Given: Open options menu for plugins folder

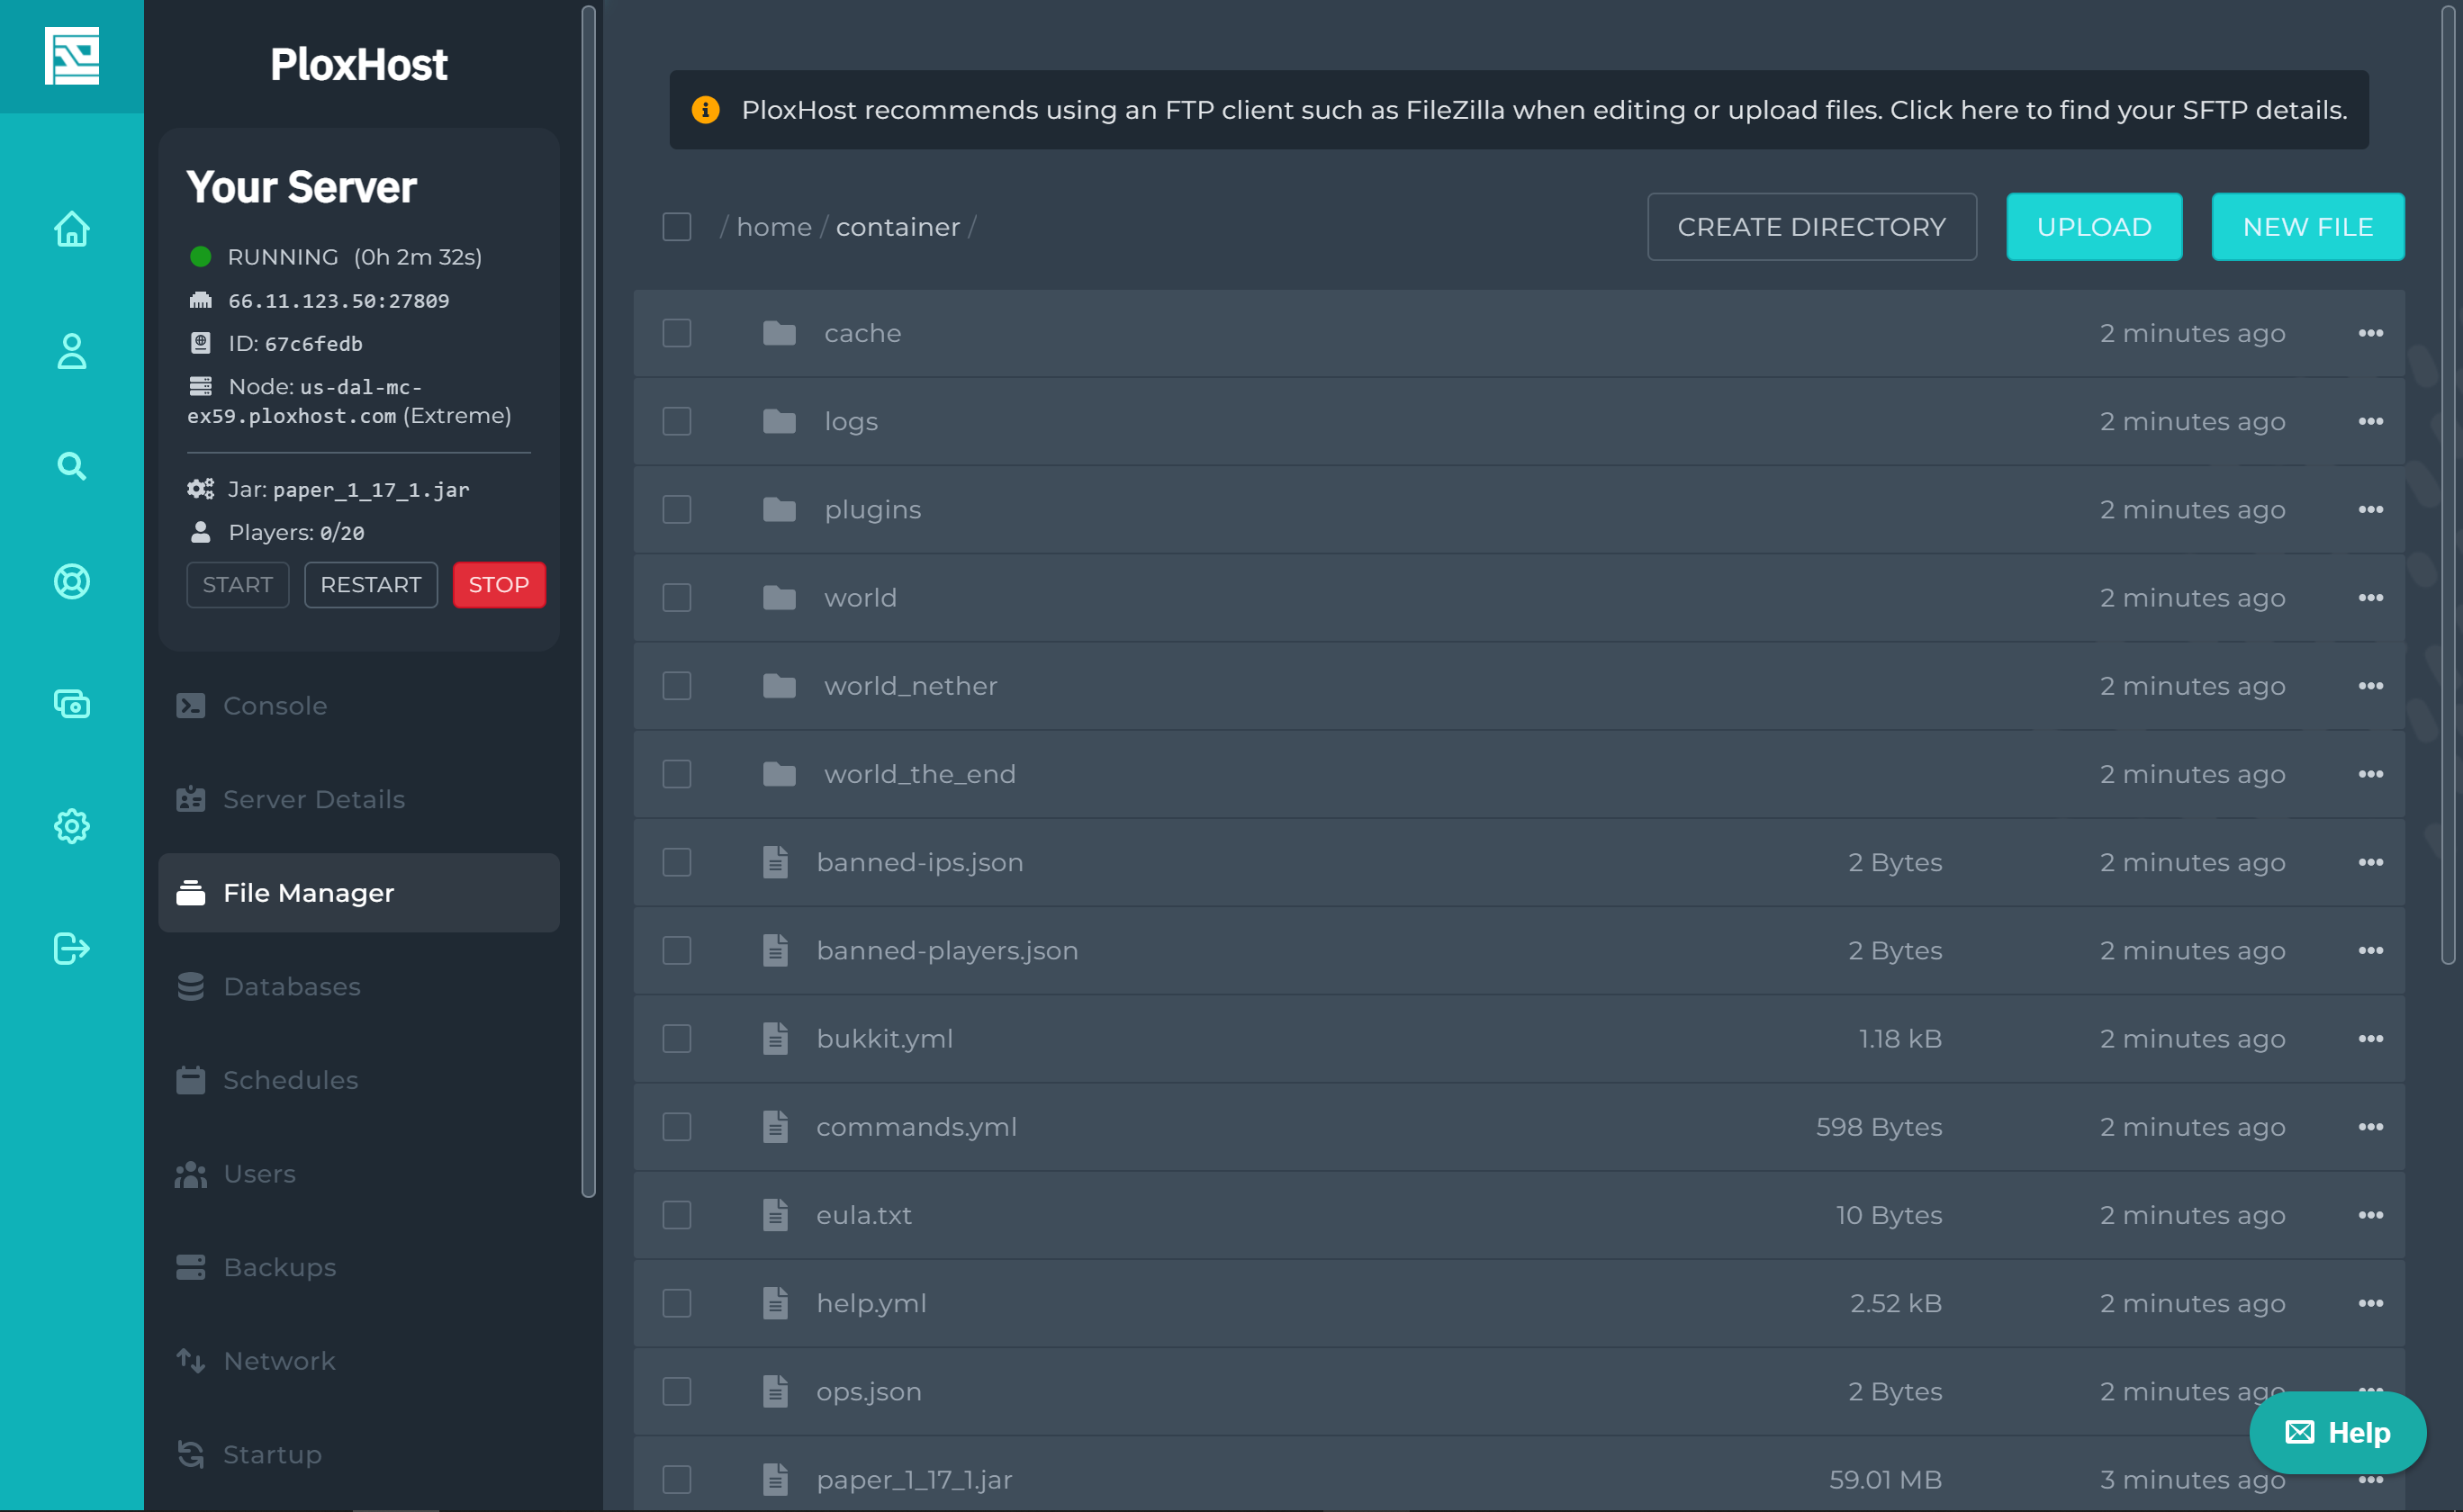Looking at the screenshot, I should click(2370, 509).
